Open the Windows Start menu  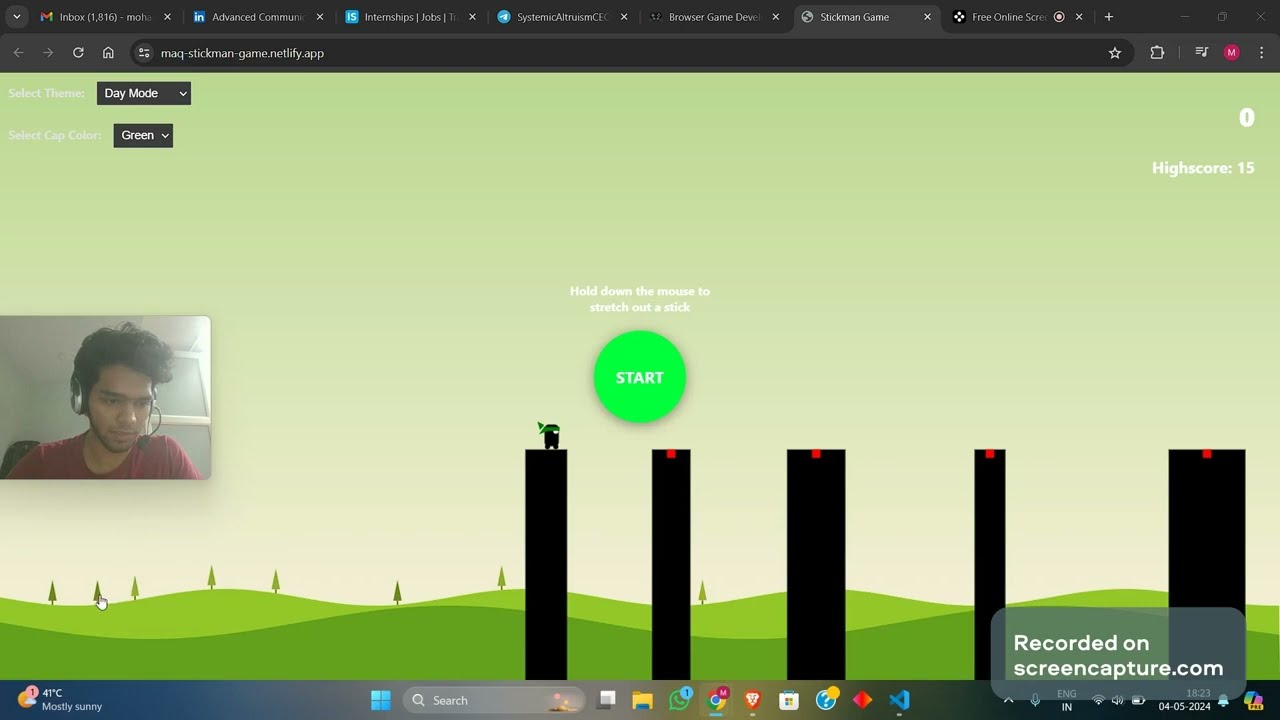381,700
